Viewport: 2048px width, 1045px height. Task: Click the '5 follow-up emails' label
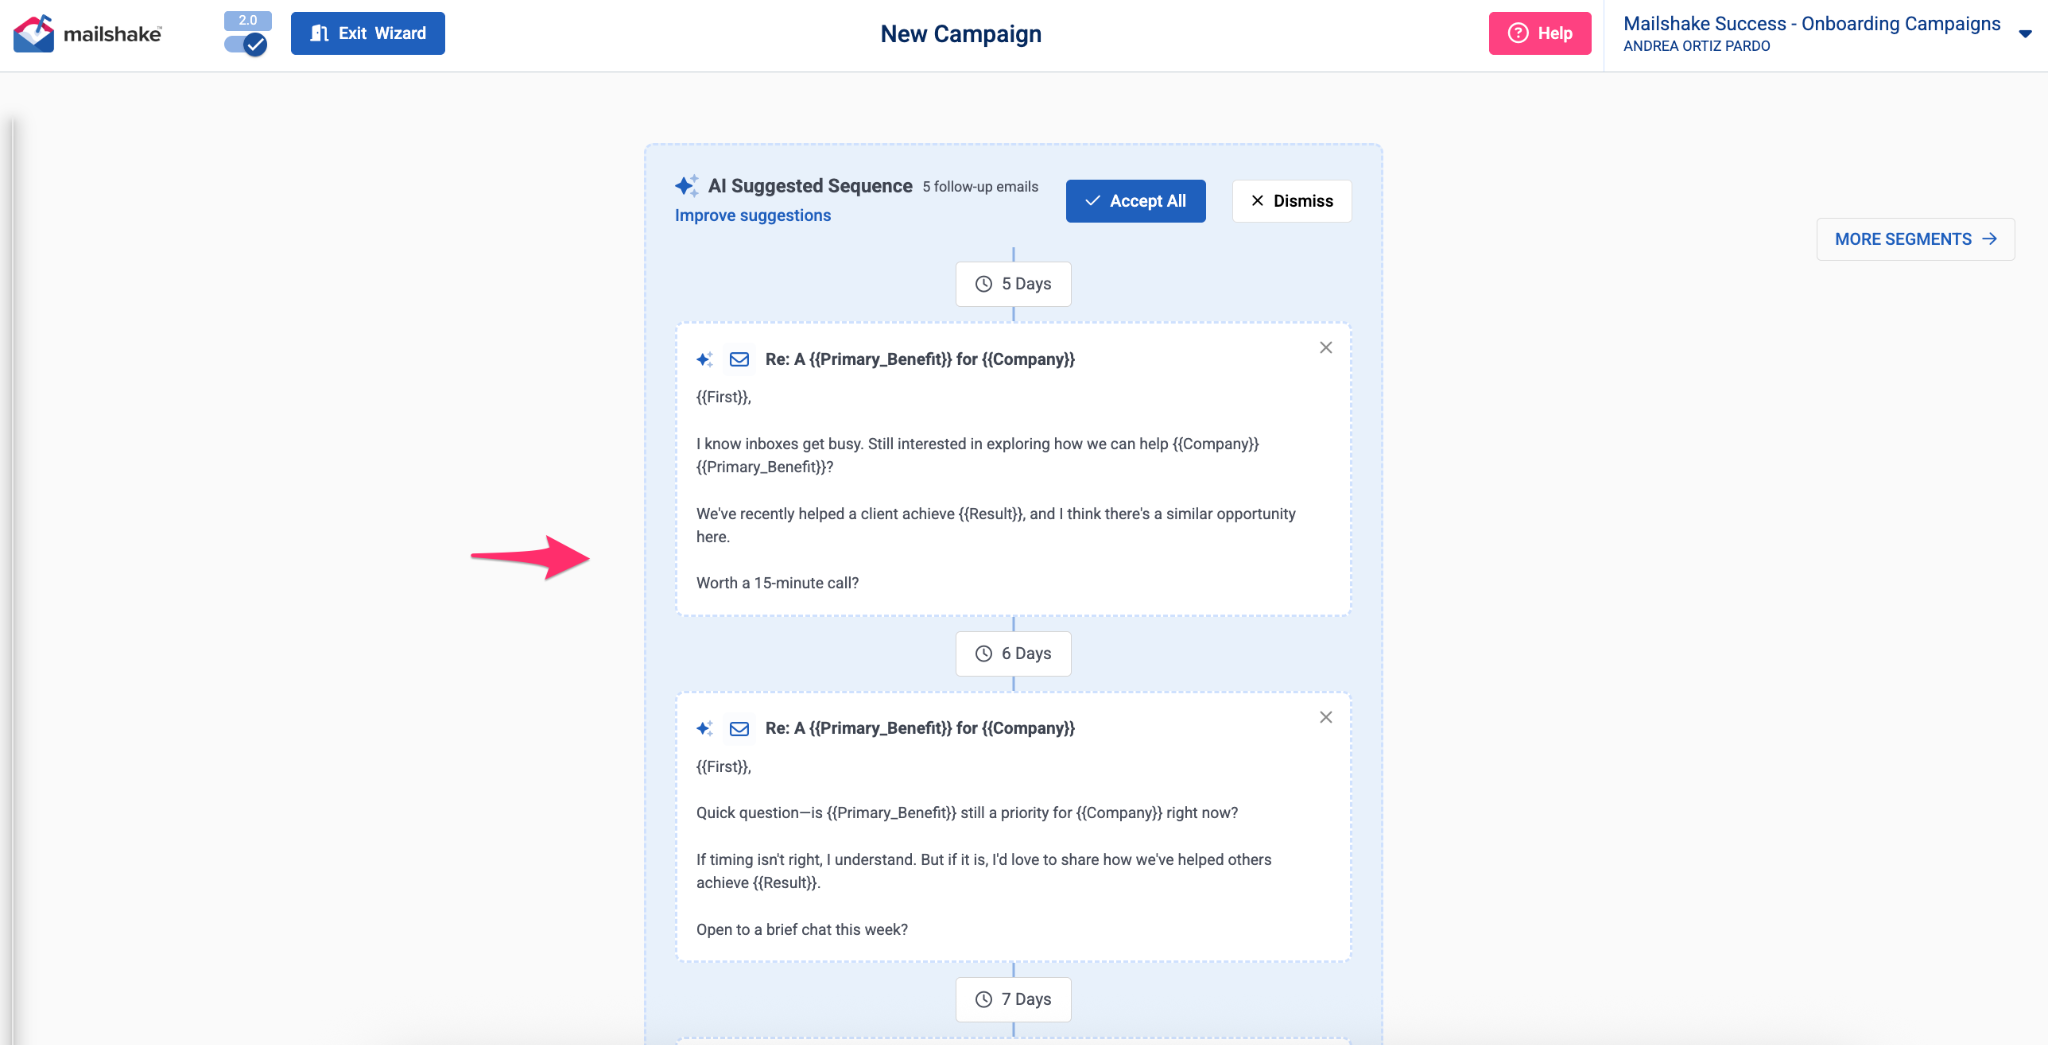click(980, 187)
